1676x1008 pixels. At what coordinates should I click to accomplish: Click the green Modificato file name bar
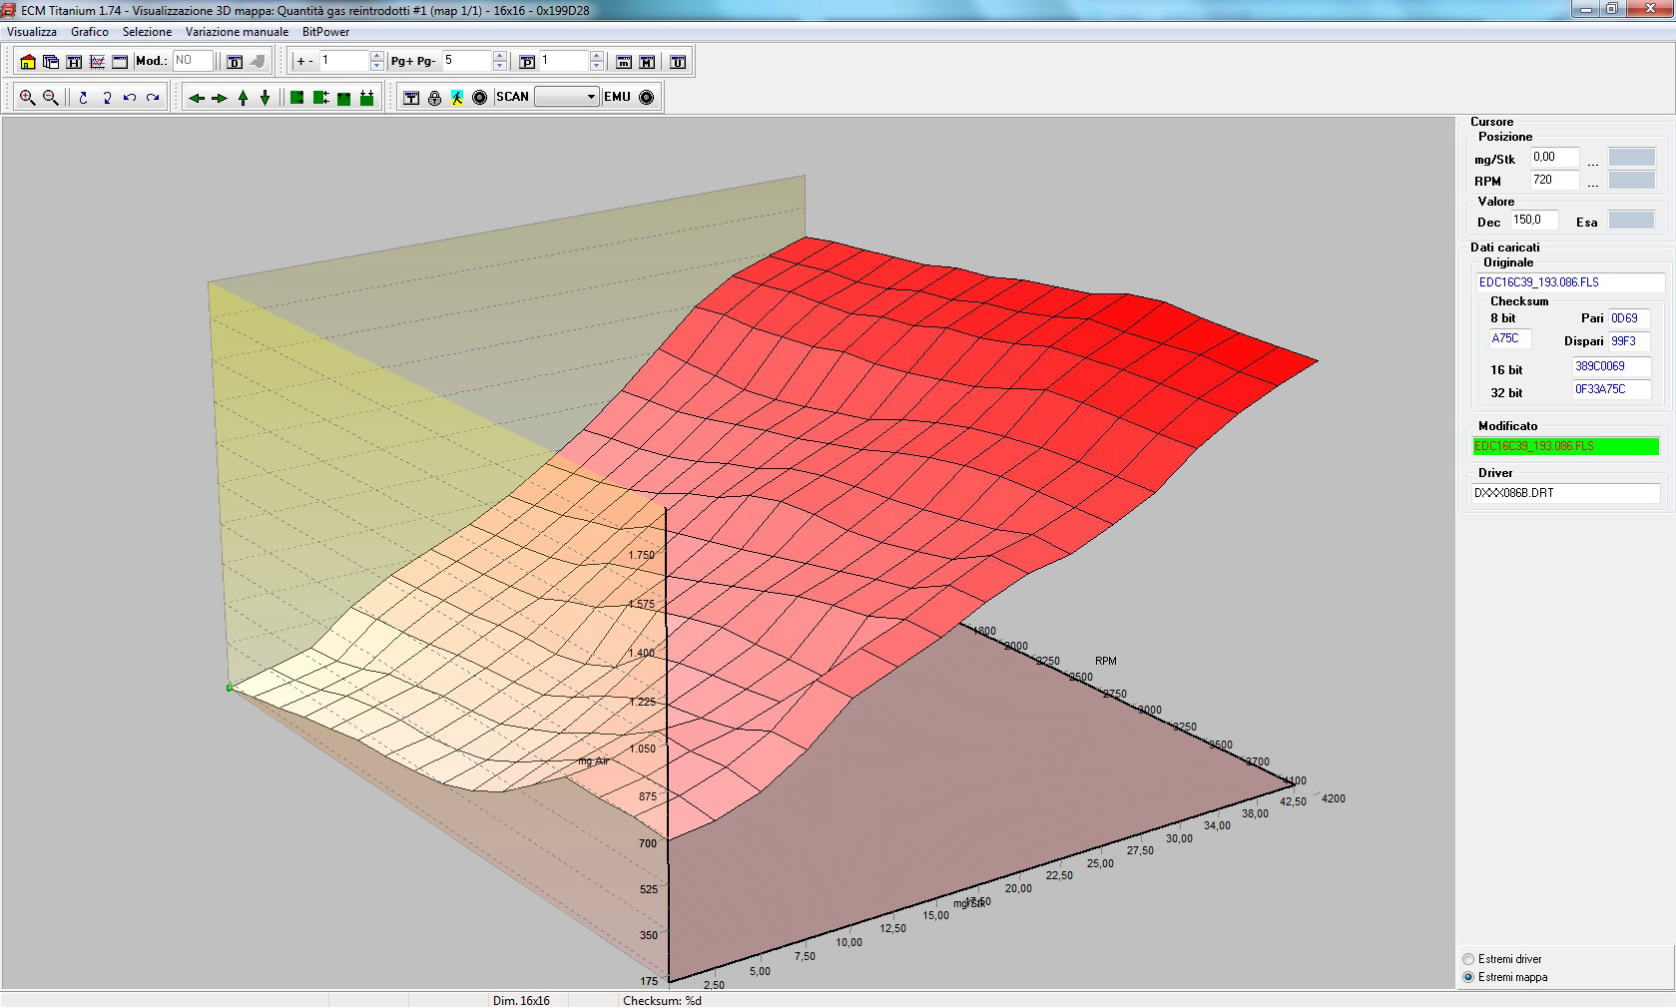point(1566,446)
